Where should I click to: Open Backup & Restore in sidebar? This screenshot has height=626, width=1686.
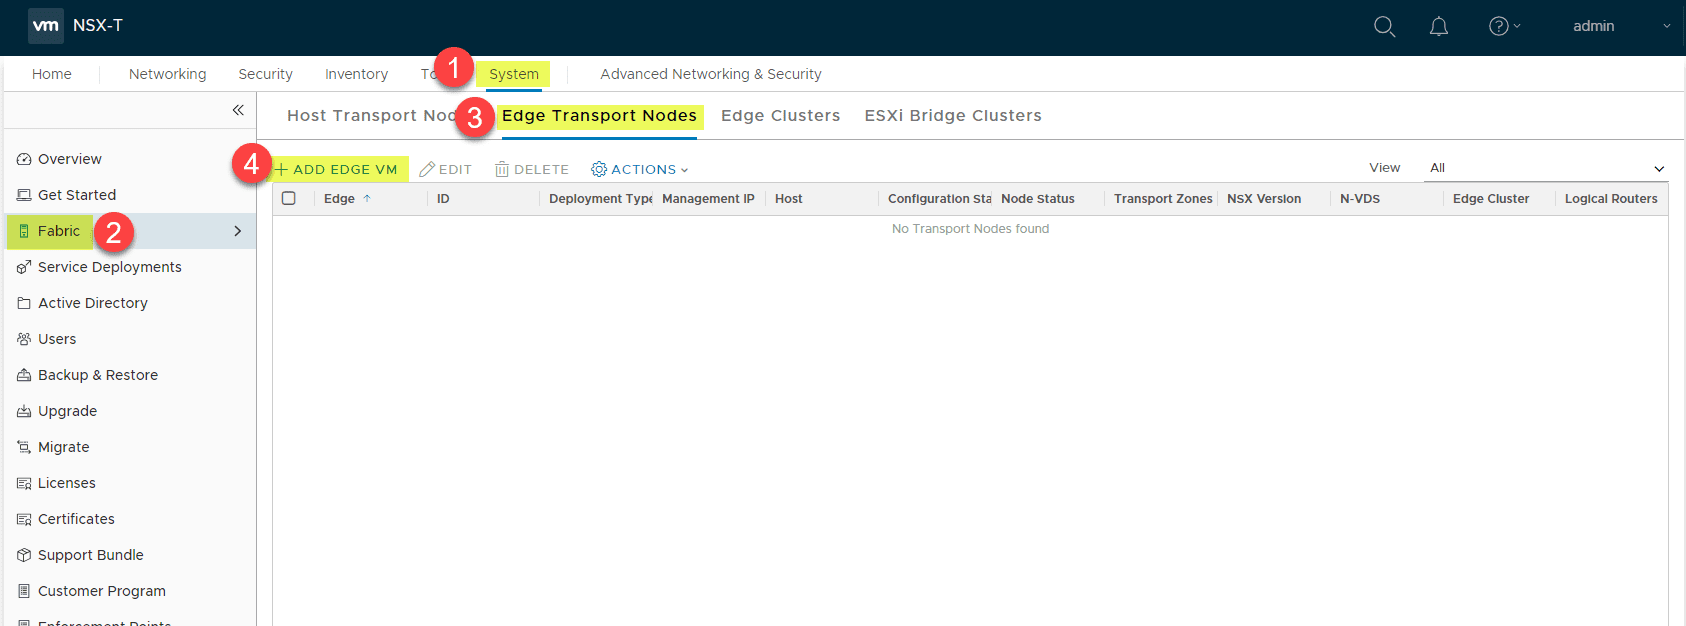pyautogui.click(x=98, y=375)
